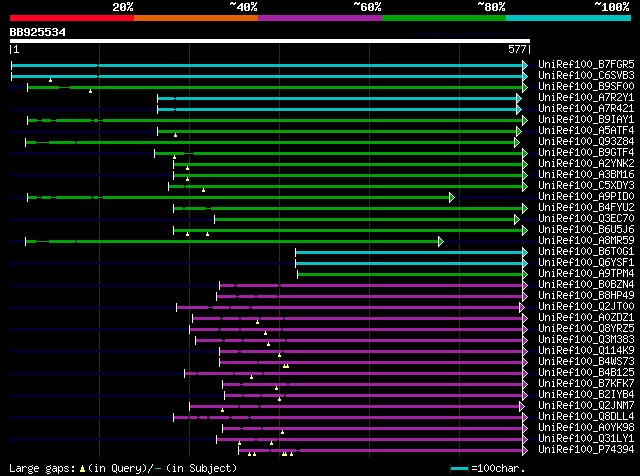
Task: Select the UniRef100_Q93Z84 label
Action: pyautogui.click(x=586, y=142)
